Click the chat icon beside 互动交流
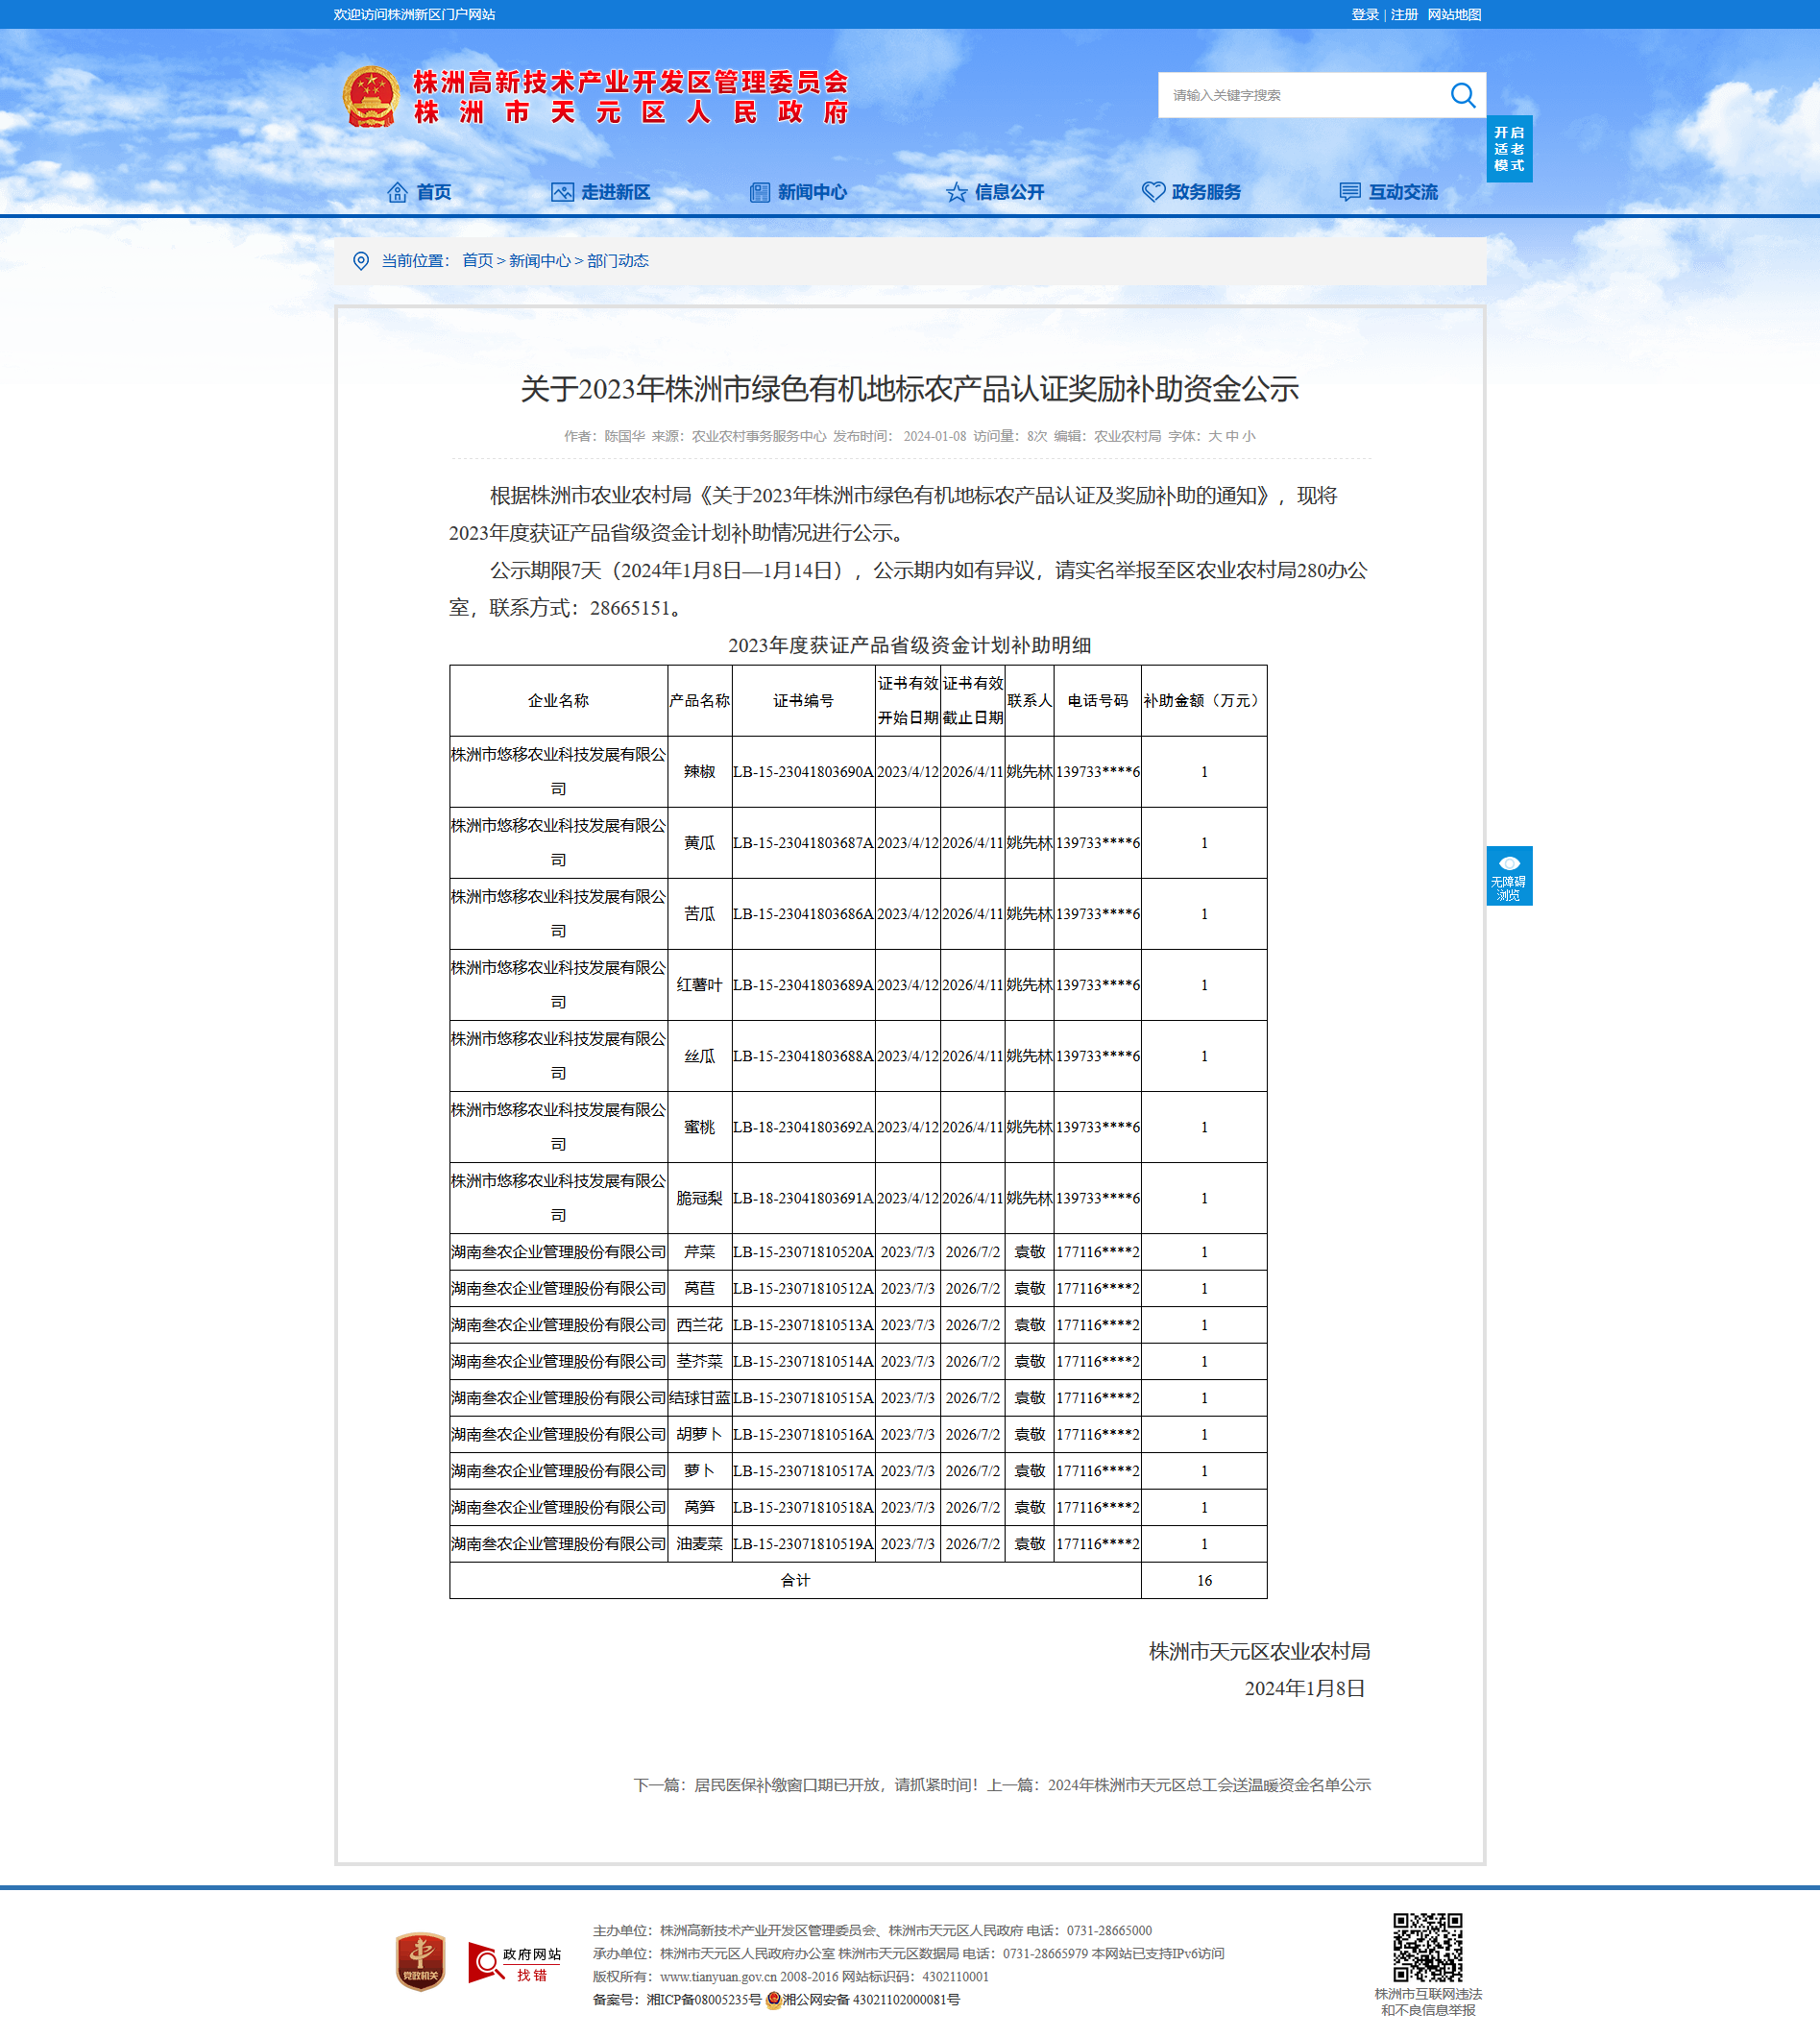The image size is (1820, 2038). pyautogui.click(x=1350, y=192)
